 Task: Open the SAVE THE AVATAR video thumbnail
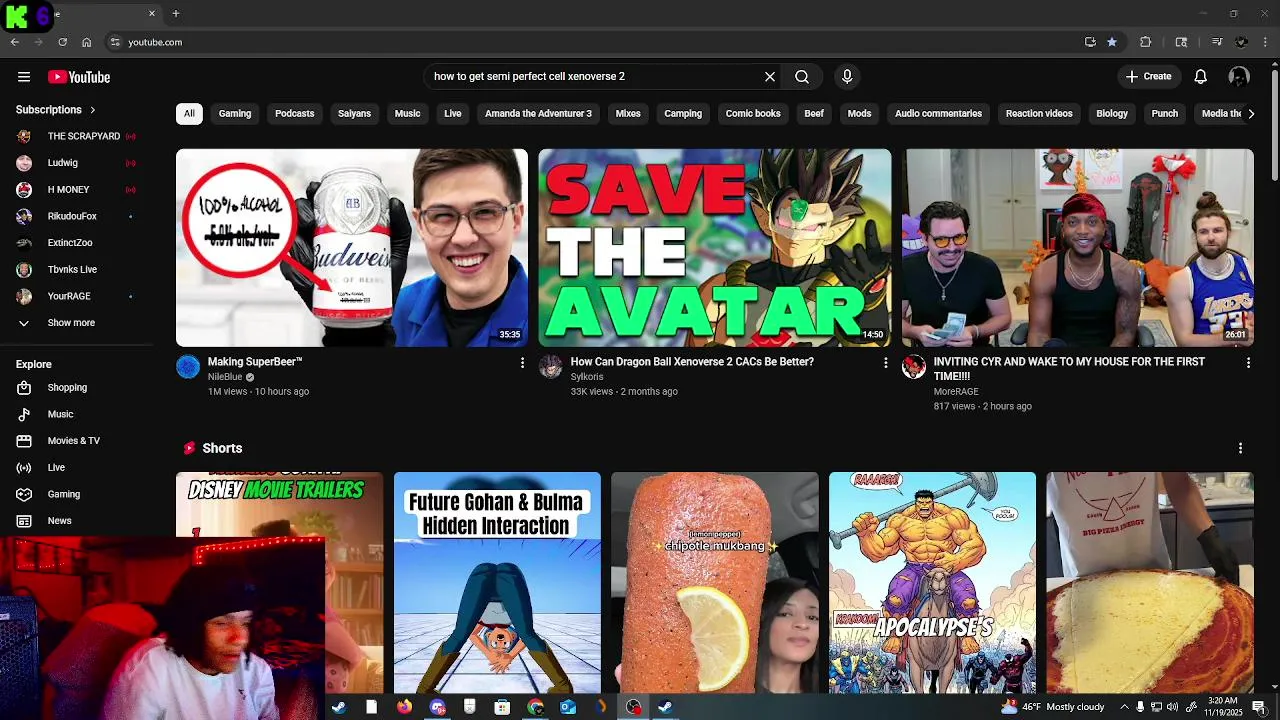click(x=715, y=248)
